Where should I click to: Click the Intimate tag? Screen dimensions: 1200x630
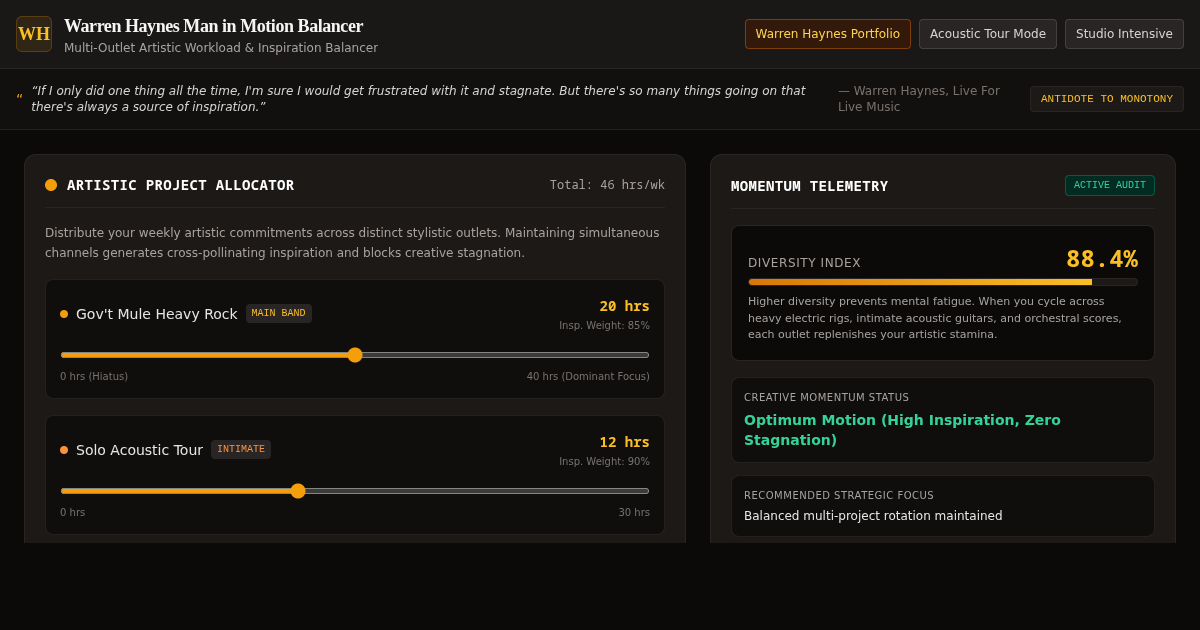point(241,449)
